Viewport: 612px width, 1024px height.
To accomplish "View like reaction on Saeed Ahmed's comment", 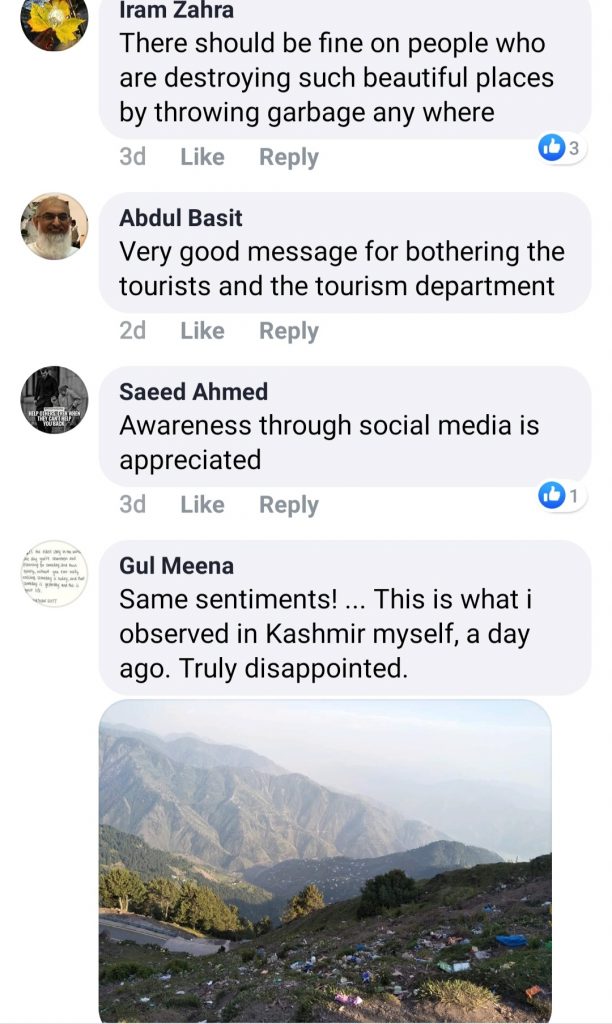I will pos(560,495).
